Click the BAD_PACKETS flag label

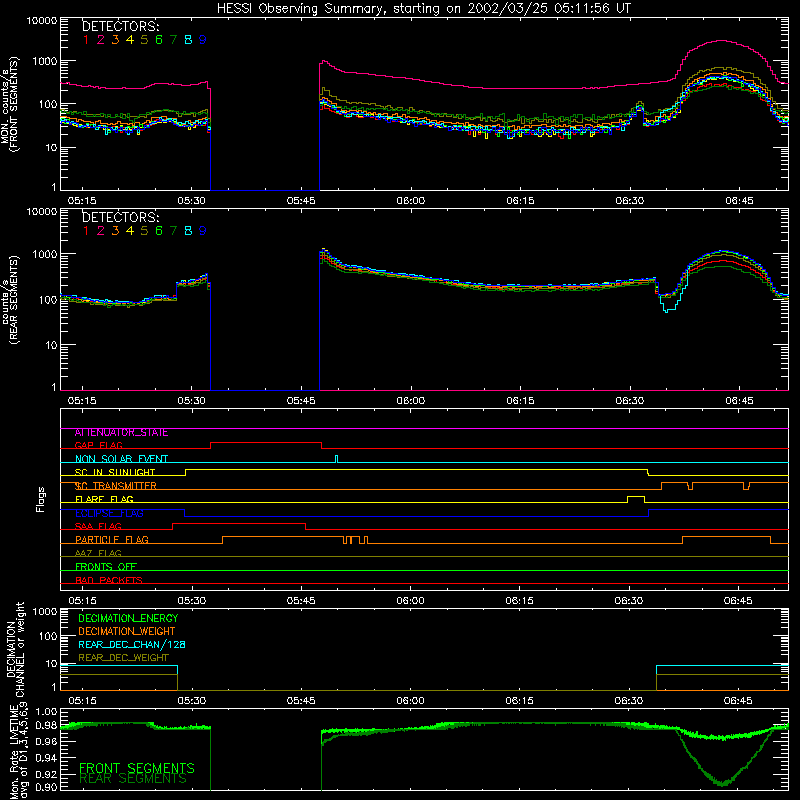pos(109,580)
